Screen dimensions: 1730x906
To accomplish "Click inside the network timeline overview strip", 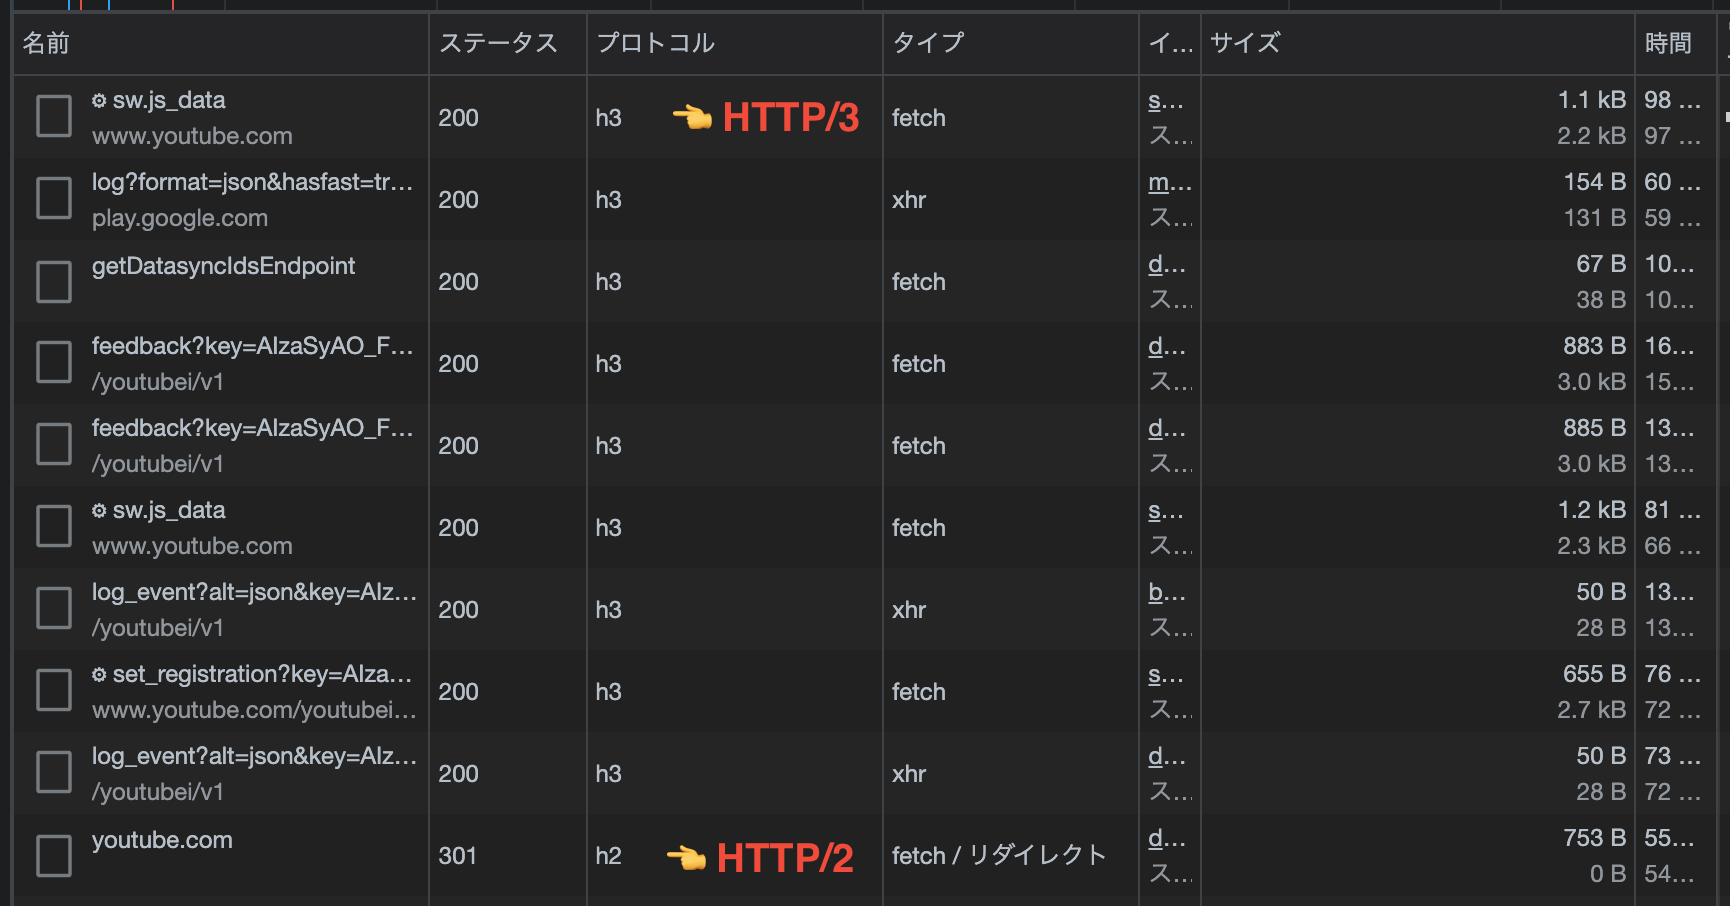I will [x=400, y=5].
